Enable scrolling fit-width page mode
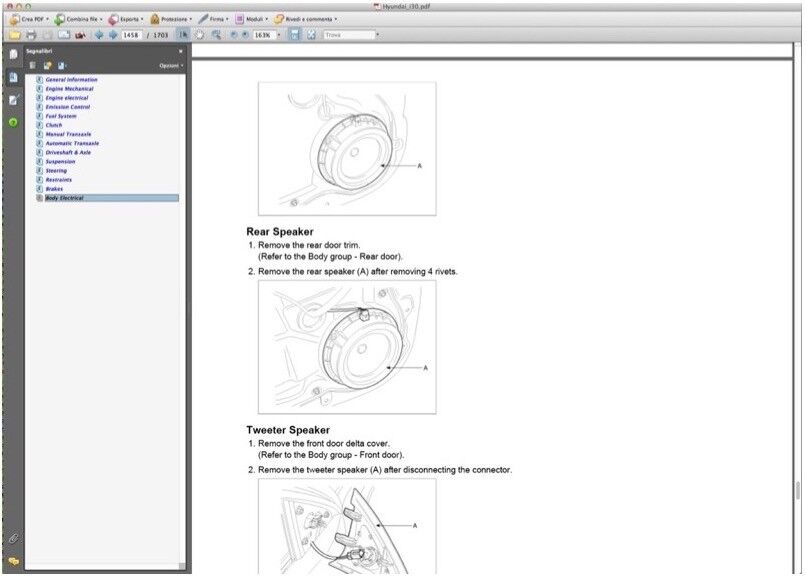Screen dimensions: 806x582 pyautogui.click(x=295, y=35)
